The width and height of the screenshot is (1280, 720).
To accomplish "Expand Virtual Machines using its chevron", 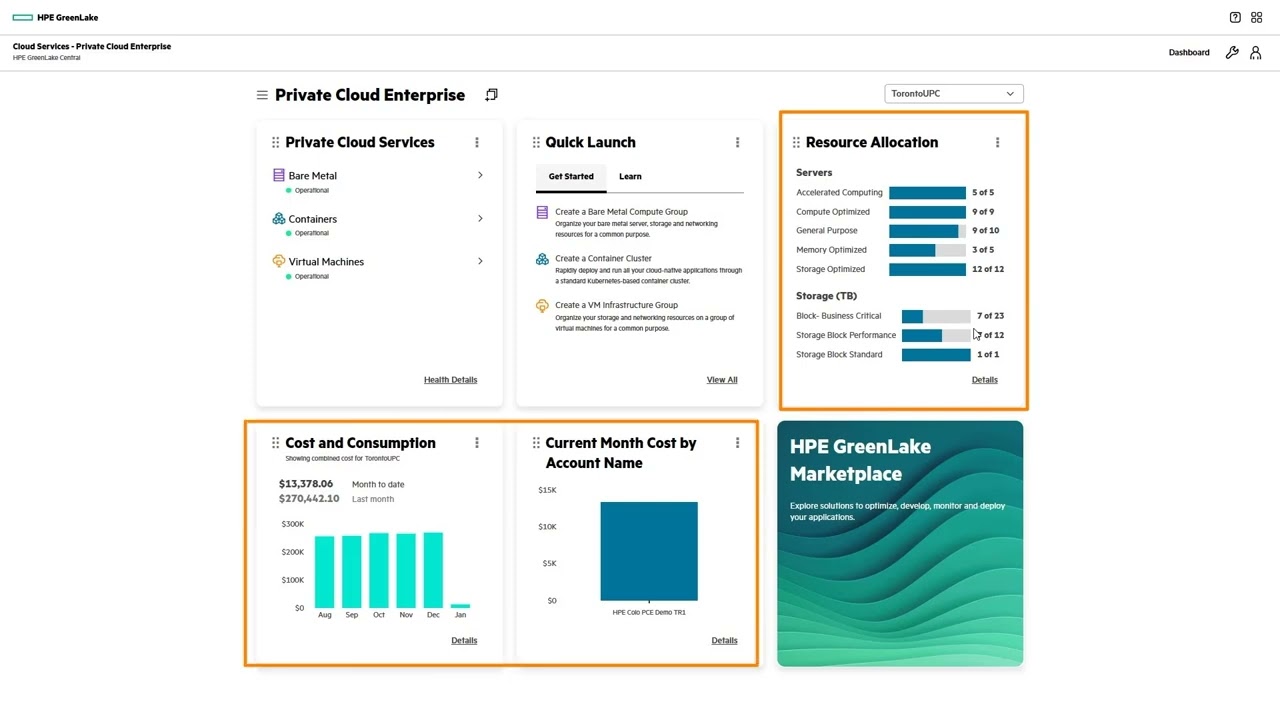I will 480,261.
